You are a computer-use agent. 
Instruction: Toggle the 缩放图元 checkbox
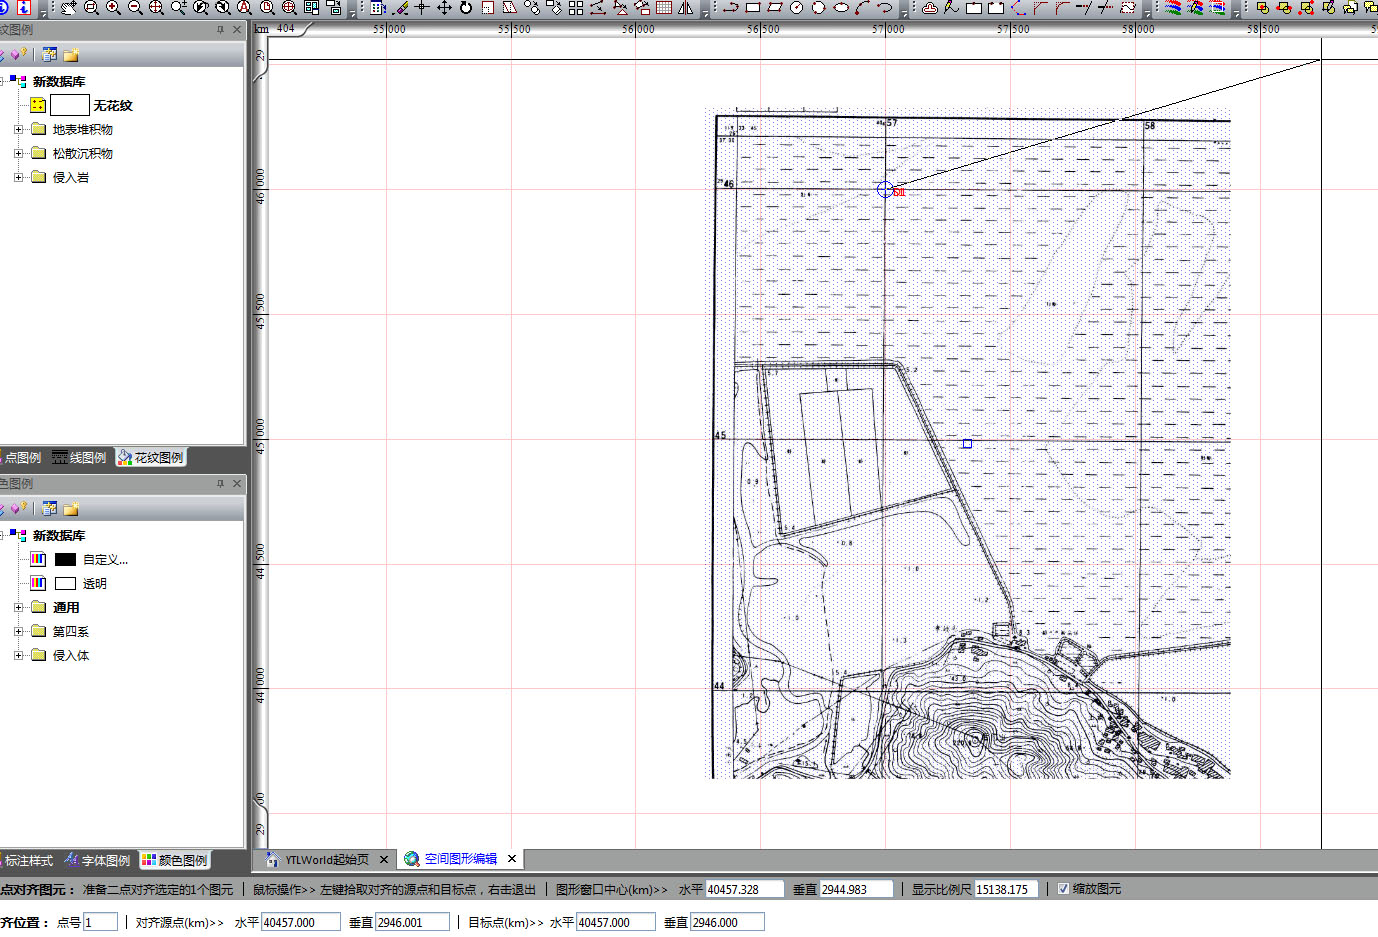point(1063,889)
